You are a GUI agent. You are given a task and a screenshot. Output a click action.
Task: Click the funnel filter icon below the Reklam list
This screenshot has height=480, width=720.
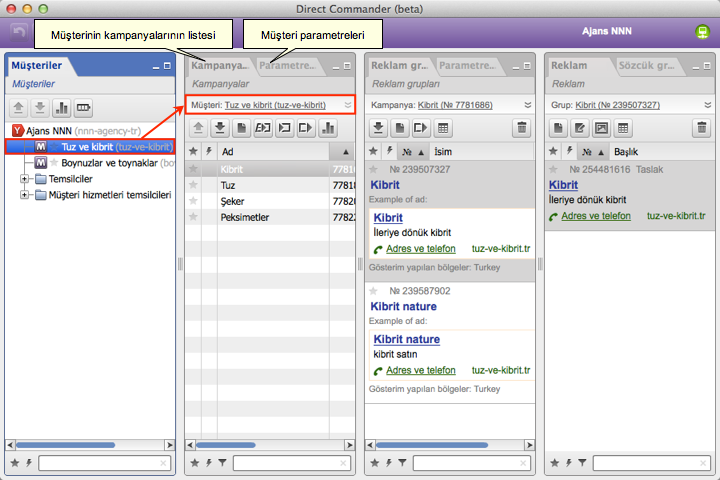tap(583, 463)
